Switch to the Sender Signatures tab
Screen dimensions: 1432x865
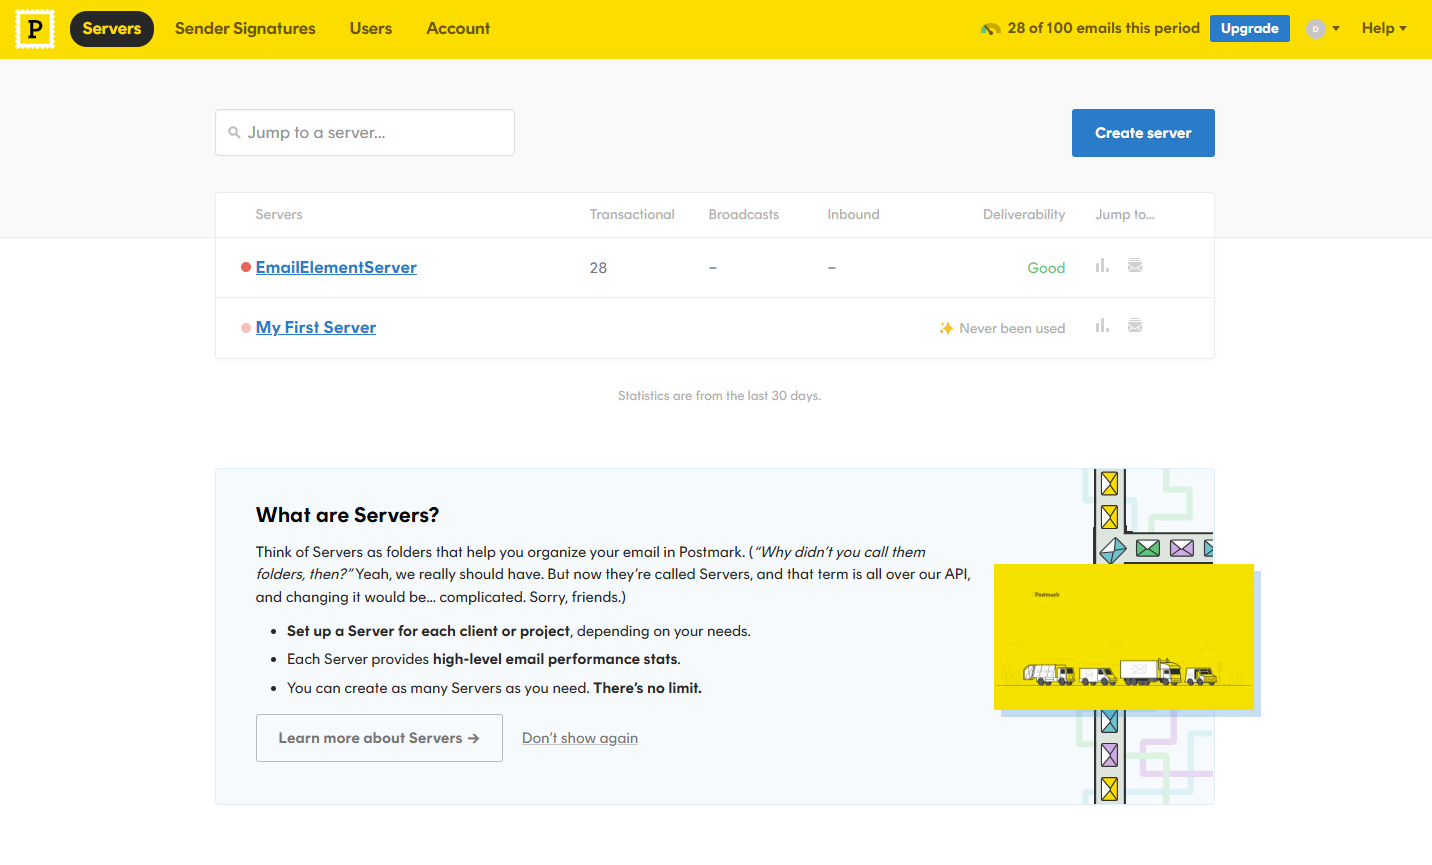pos(245,29)
